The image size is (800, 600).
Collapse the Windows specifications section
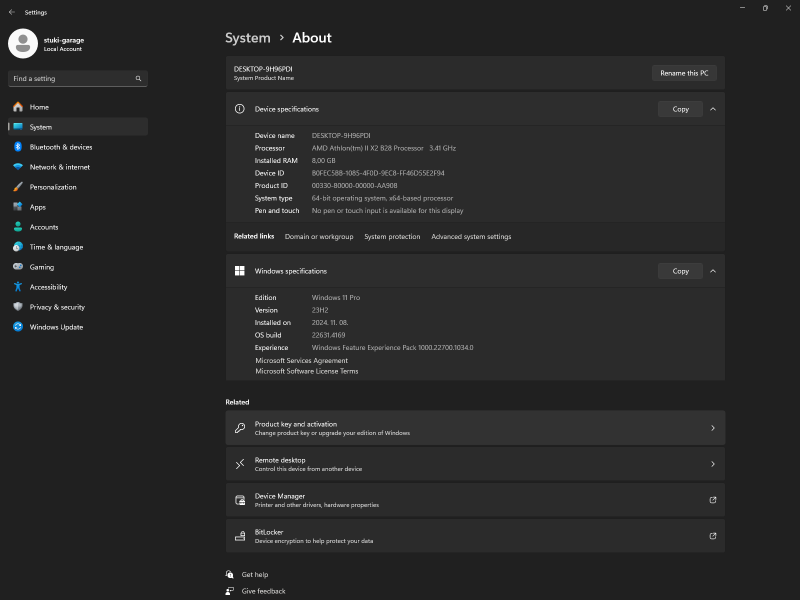713,271
